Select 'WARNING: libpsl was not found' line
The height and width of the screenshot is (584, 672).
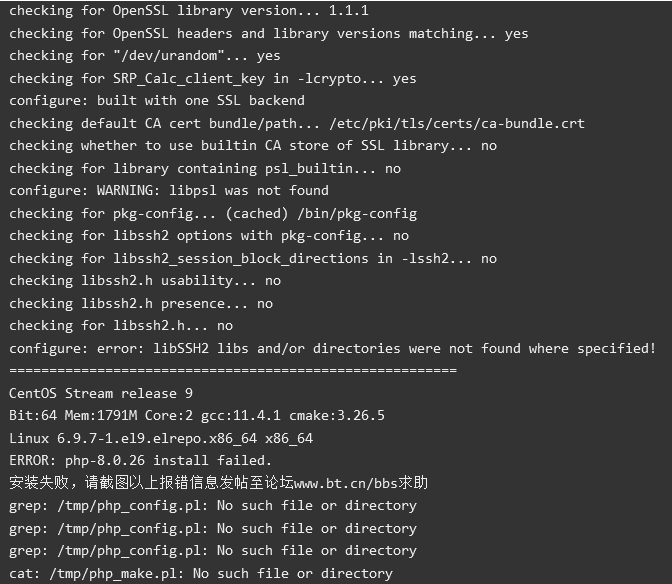(x=169, y=191)
